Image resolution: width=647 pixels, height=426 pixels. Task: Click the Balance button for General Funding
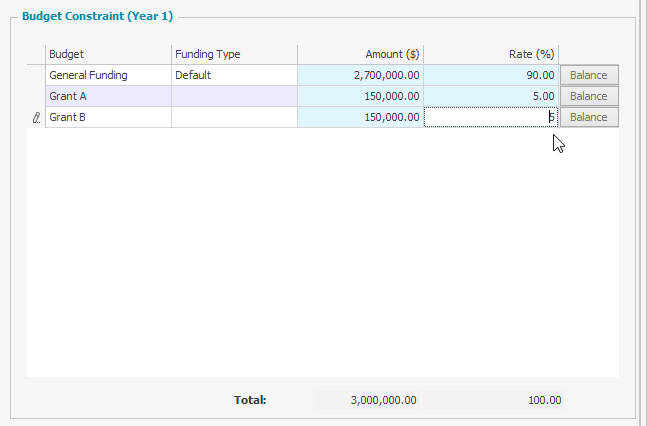(589, 75)
